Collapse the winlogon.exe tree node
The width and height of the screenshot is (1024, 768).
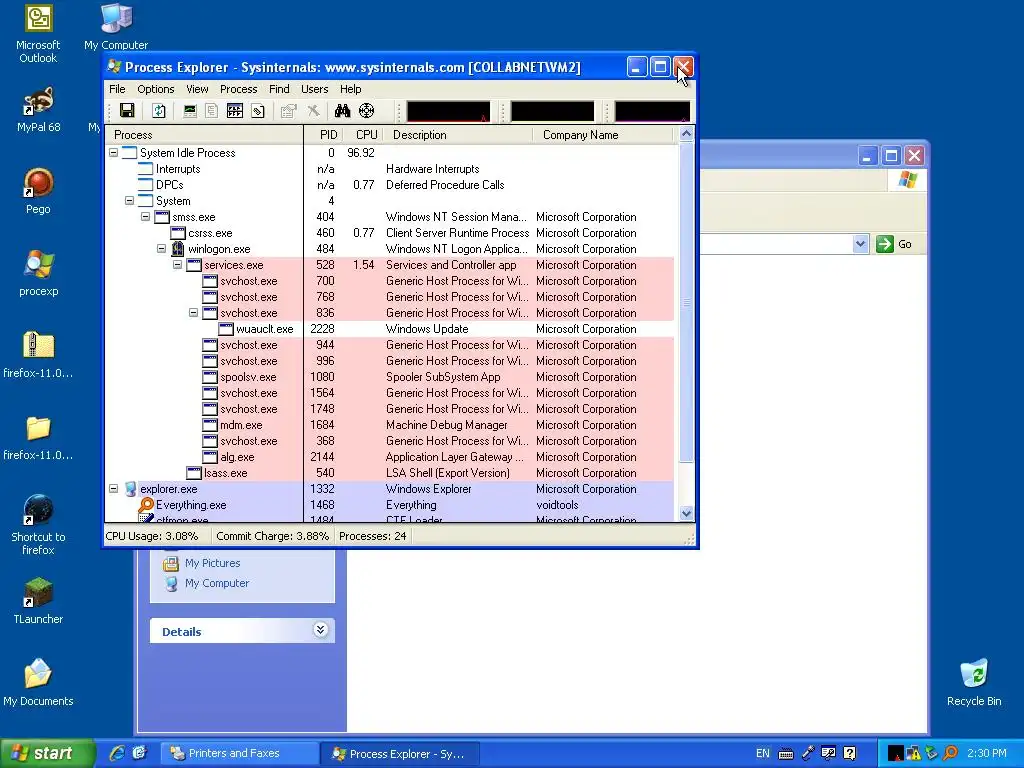[x=161, y=249]
